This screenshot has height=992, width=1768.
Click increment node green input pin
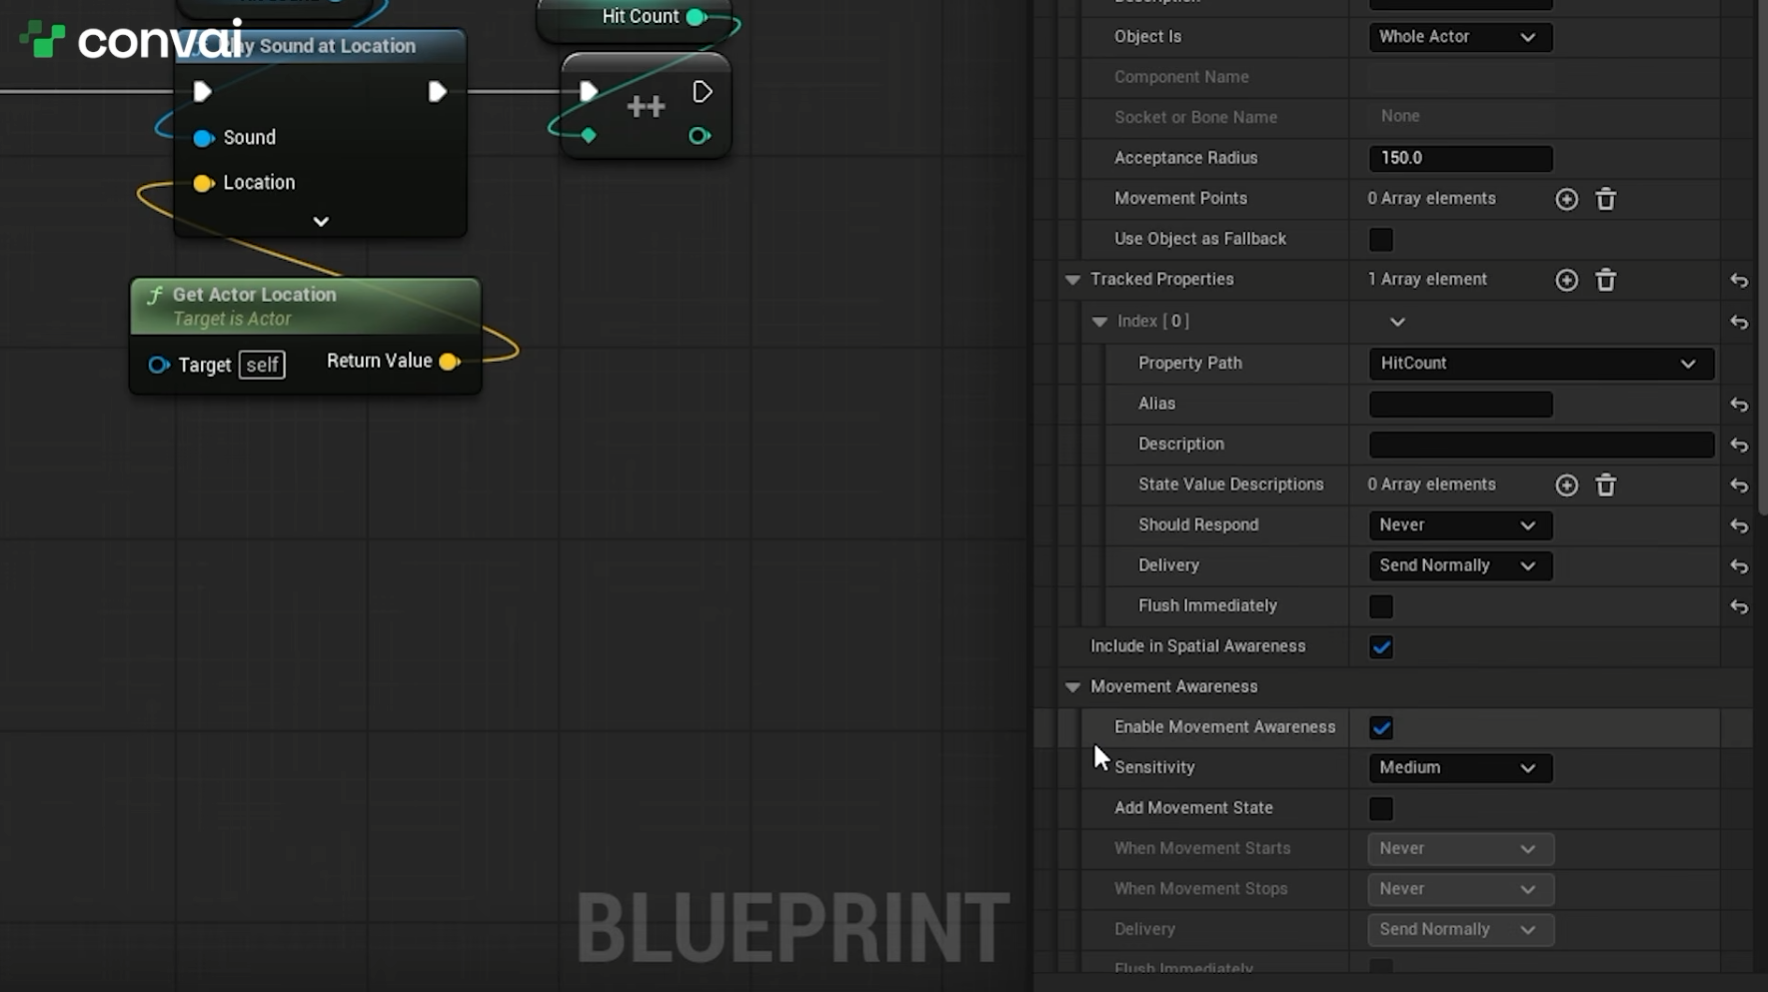[x=588, y=135]
